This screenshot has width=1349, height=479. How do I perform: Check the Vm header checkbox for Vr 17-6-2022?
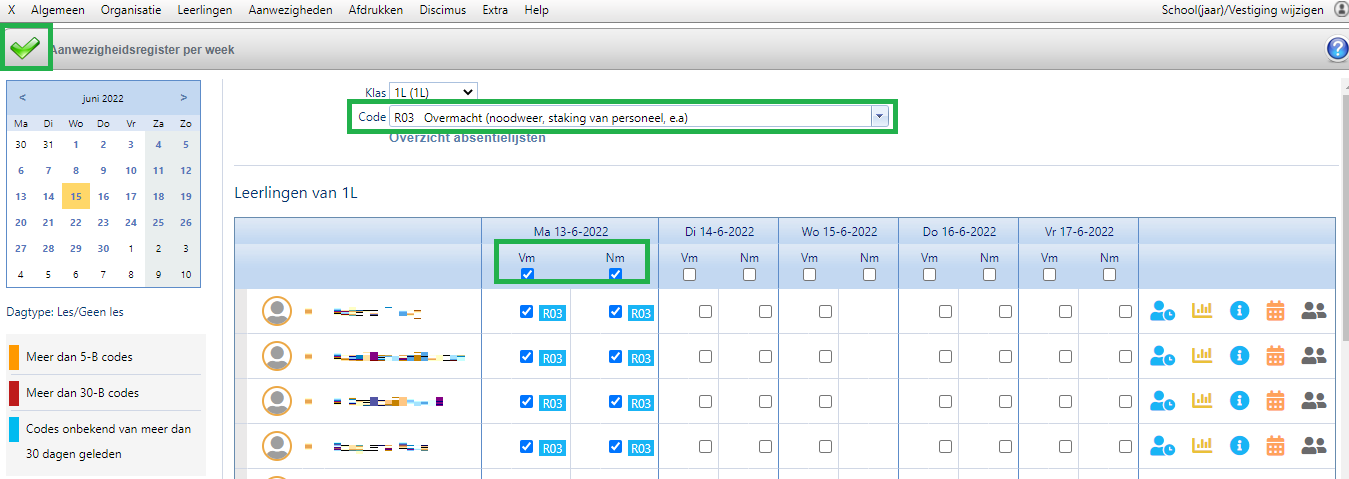pos(1049,275)
